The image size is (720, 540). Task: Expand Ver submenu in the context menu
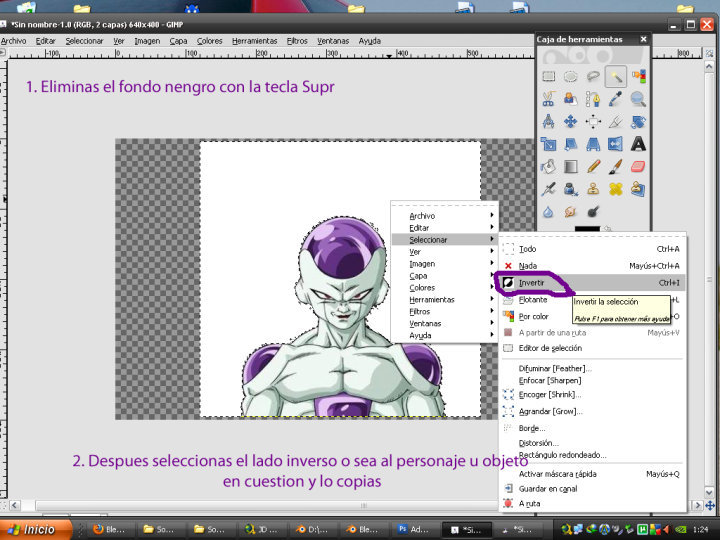(x=444, y=252)
